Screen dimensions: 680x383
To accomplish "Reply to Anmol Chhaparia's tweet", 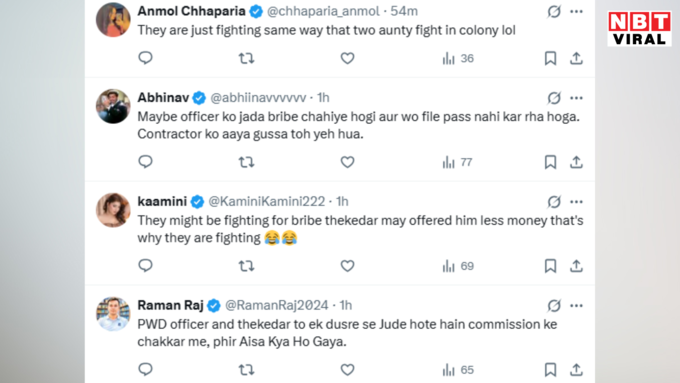I will pyautogui.click(x=145, y=58).
